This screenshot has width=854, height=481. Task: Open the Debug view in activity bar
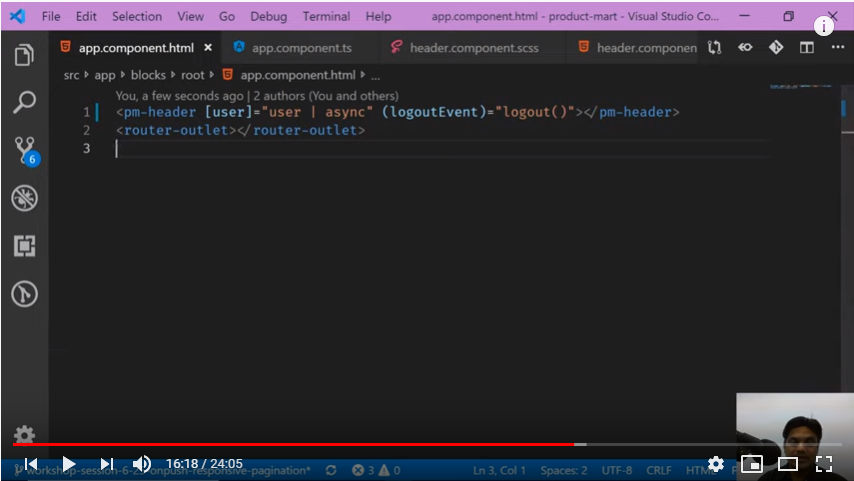click(24, 198)
